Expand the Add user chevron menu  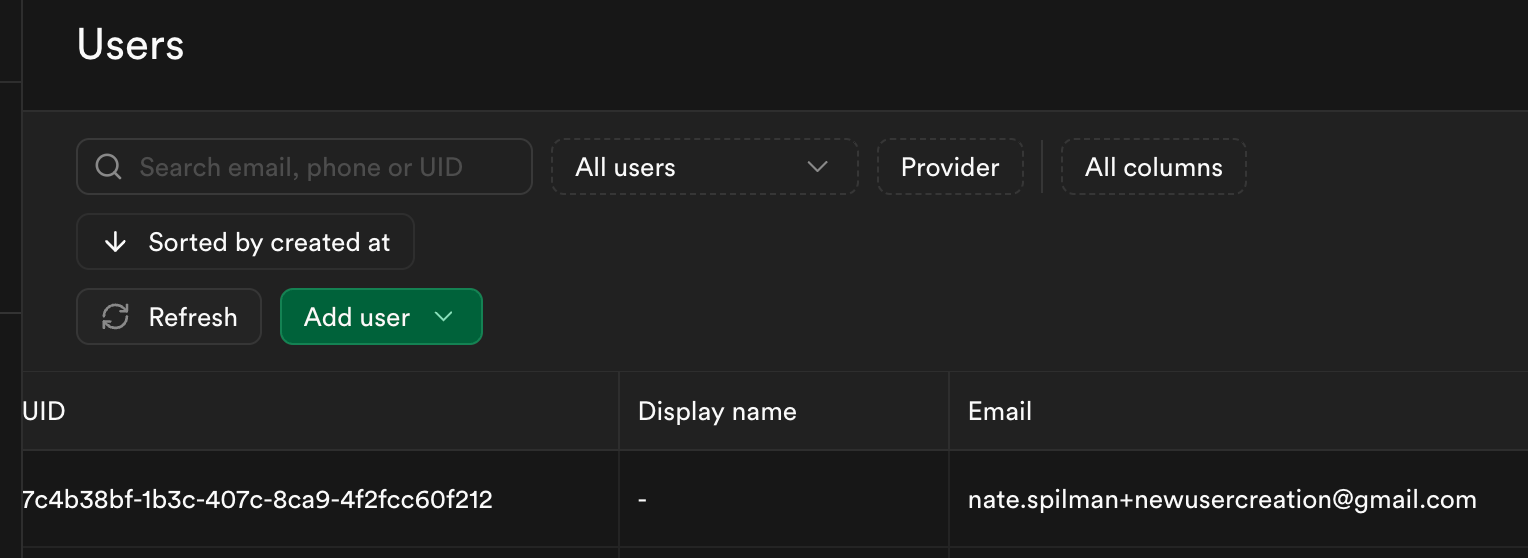[x=444, y=317]
